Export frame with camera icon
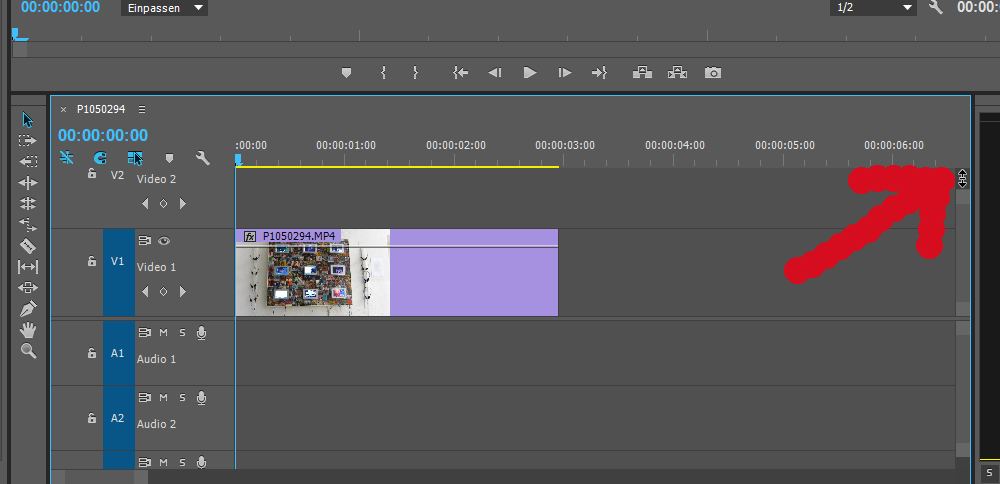1000x484 pixels. coord(712,73)
